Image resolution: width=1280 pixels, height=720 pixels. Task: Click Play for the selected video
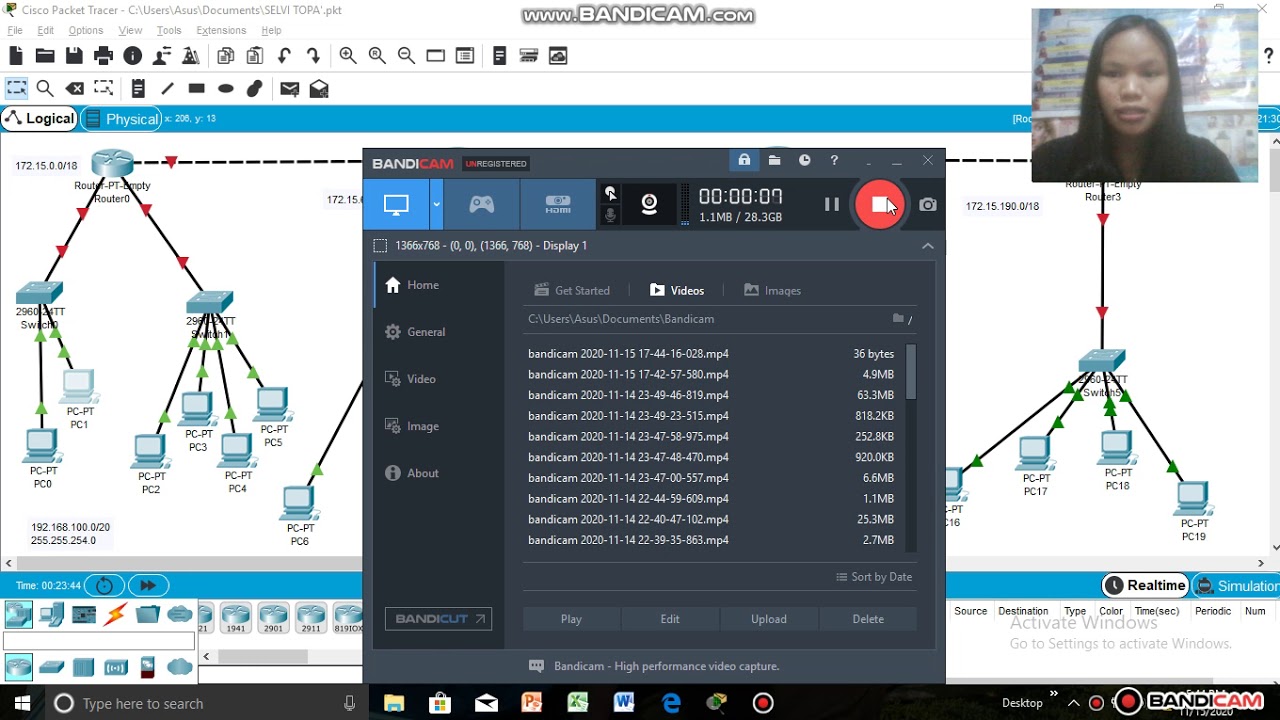coord(571,619)
